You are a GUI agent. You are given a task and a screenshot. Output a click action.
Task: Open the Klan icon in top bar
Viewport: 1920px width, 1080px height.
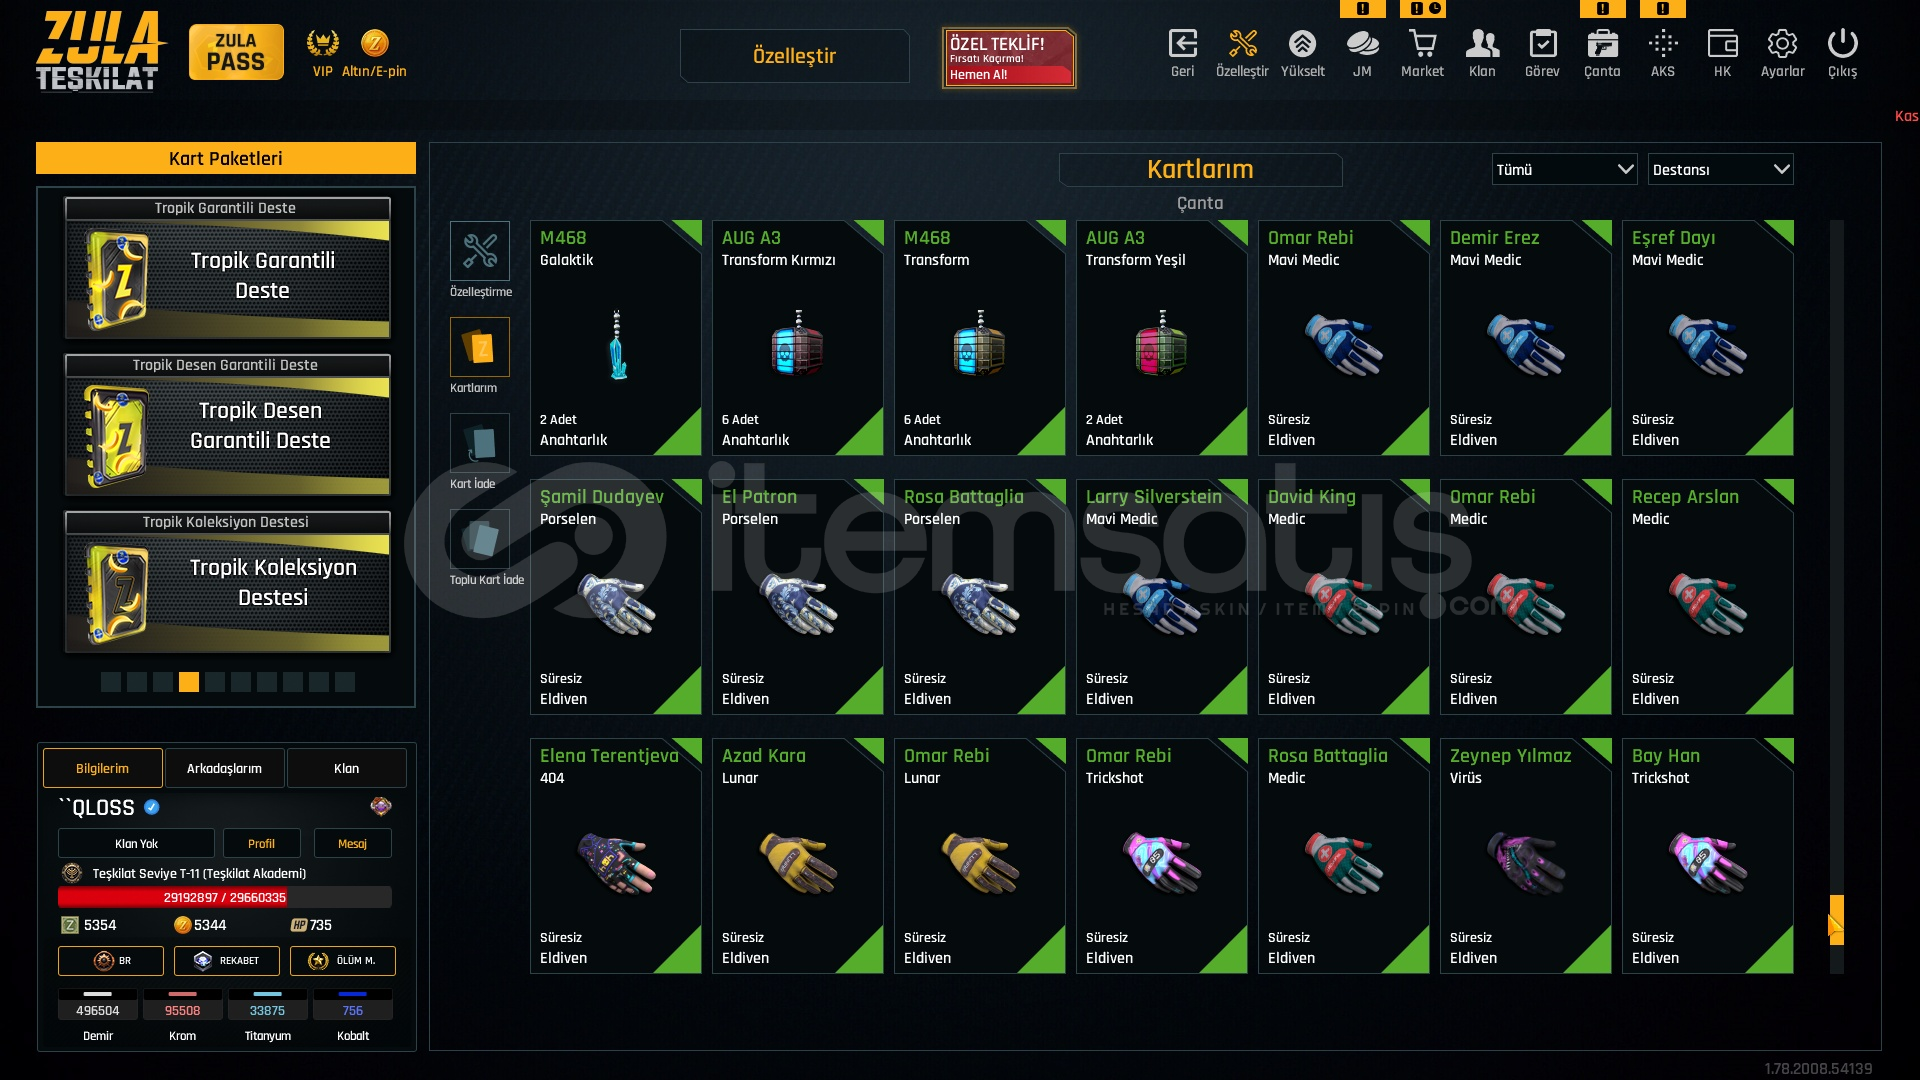pyautogui.click(x=1482, y=45)
